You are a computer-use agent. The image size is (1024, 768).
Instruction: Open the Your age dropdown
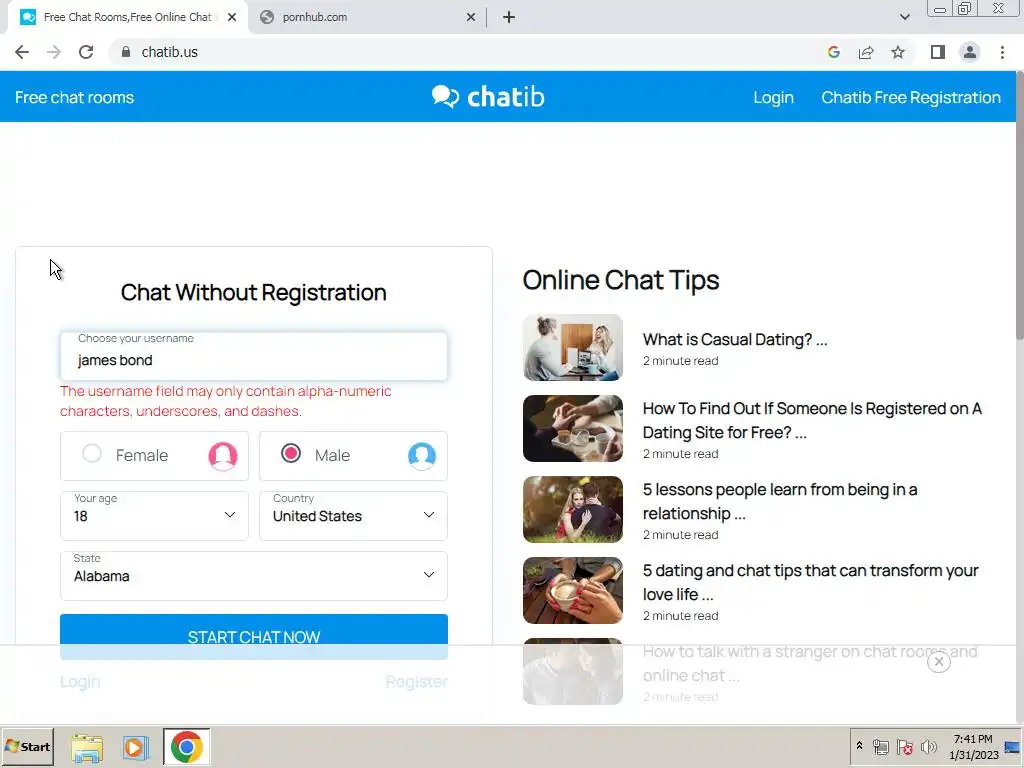(154, 516)
